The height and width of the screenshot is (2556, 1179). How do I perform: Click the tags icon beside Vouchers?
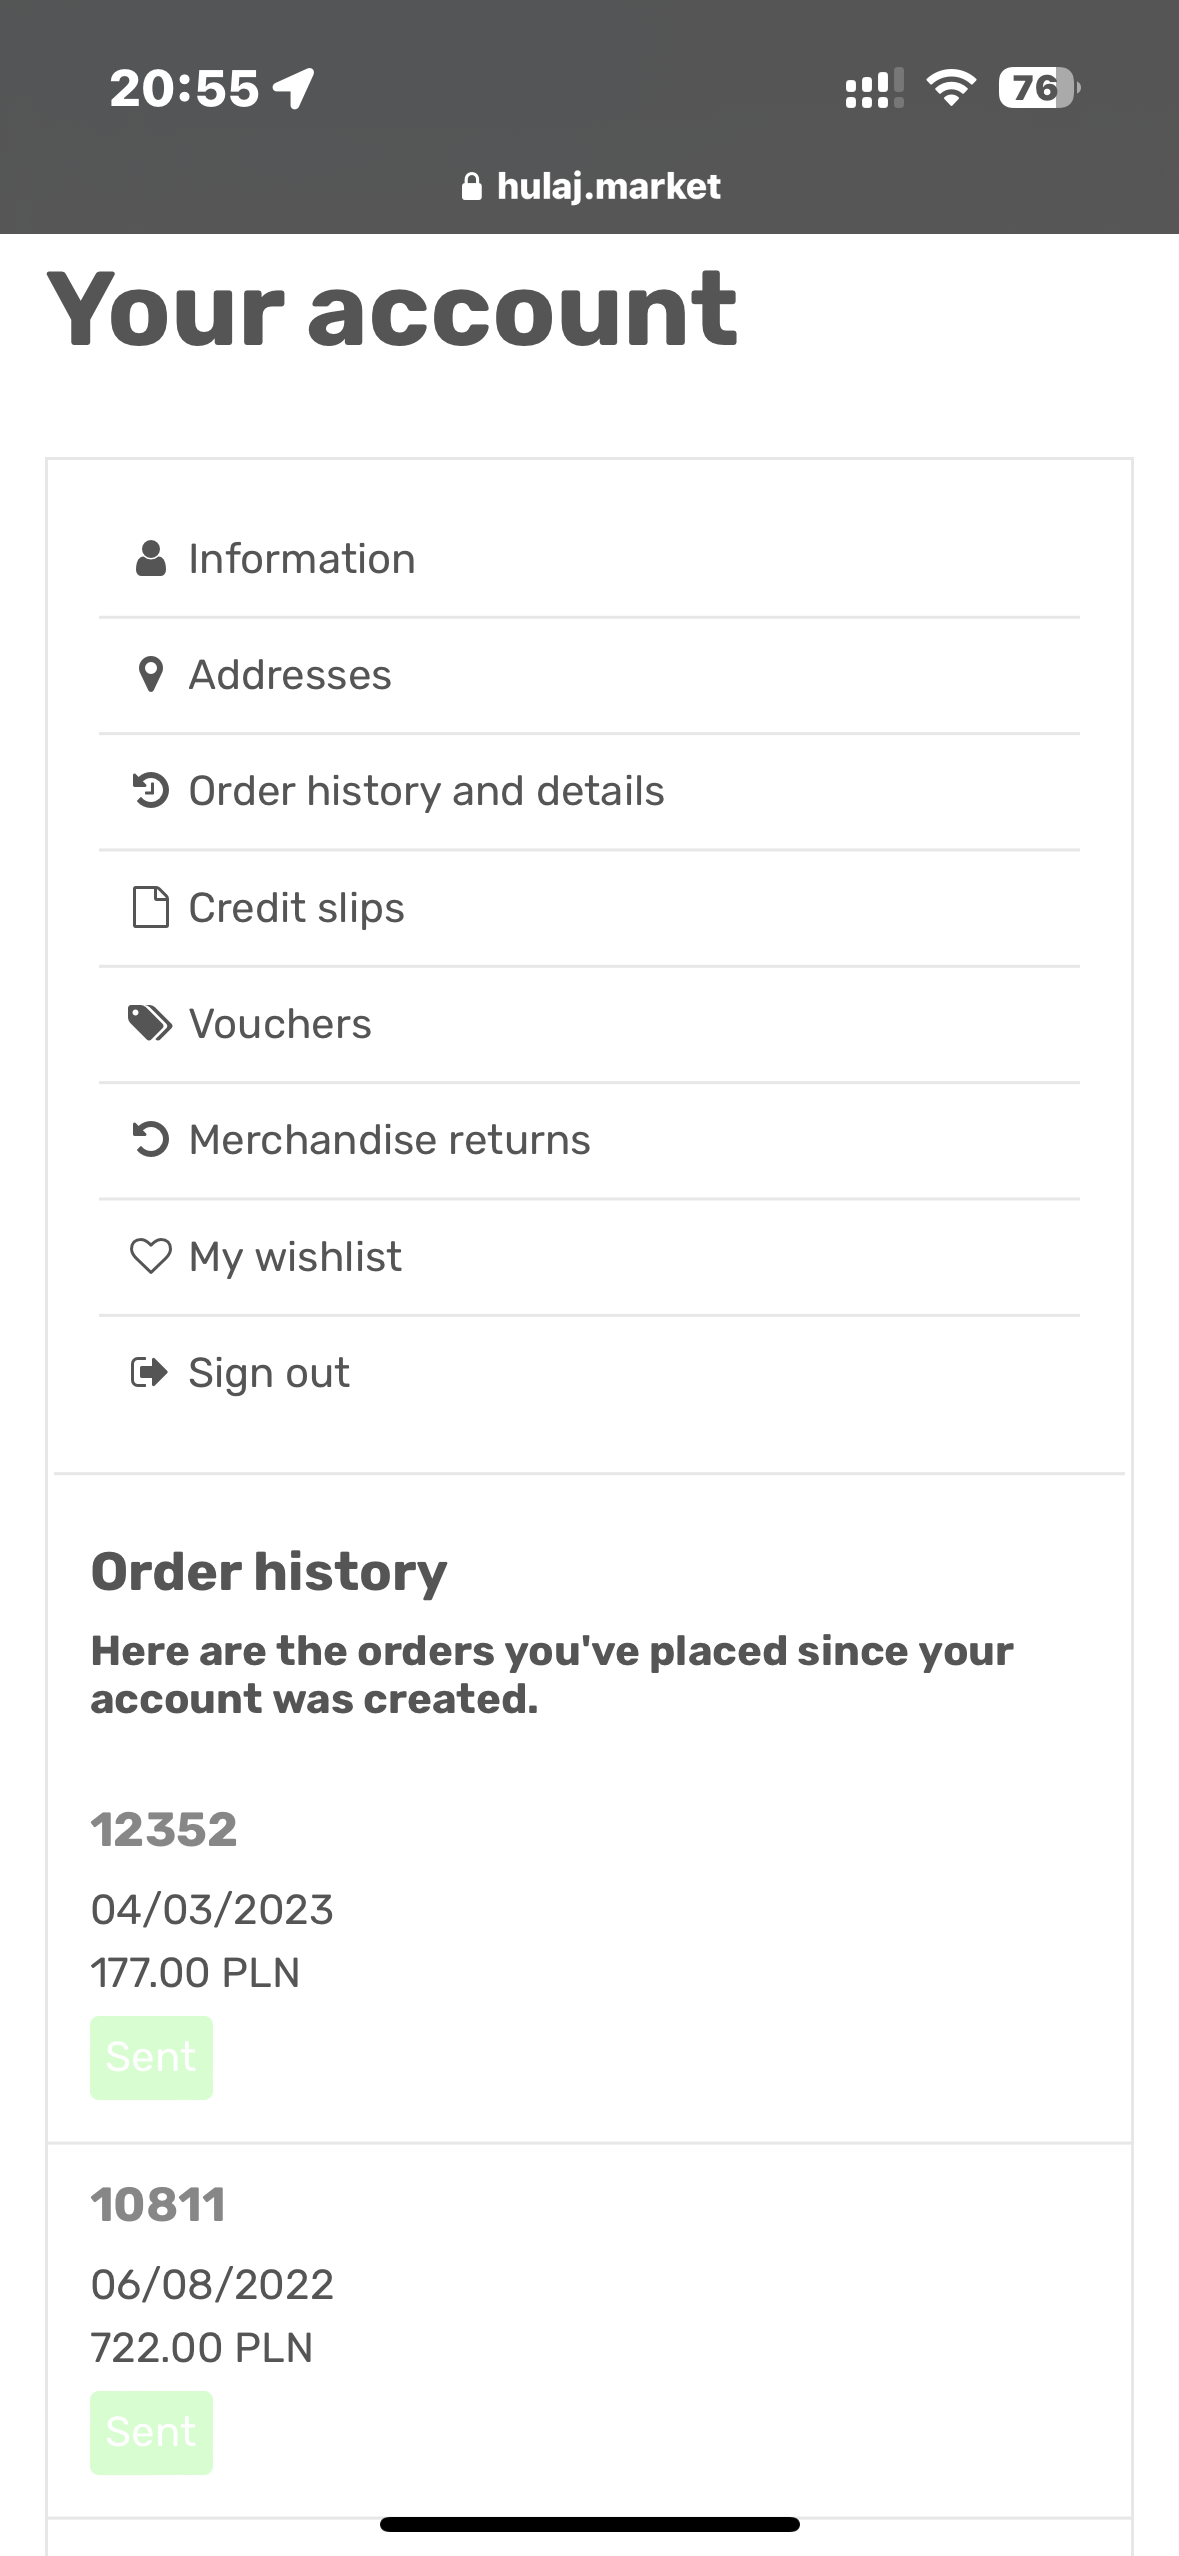pos(150,1023)
